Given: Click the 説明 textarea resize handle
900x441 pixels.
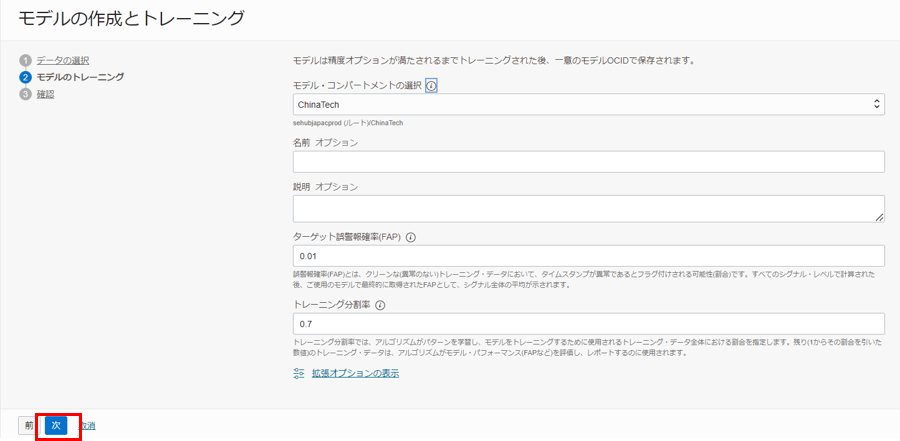Looking at the screenshot, I should coord(879,216).
